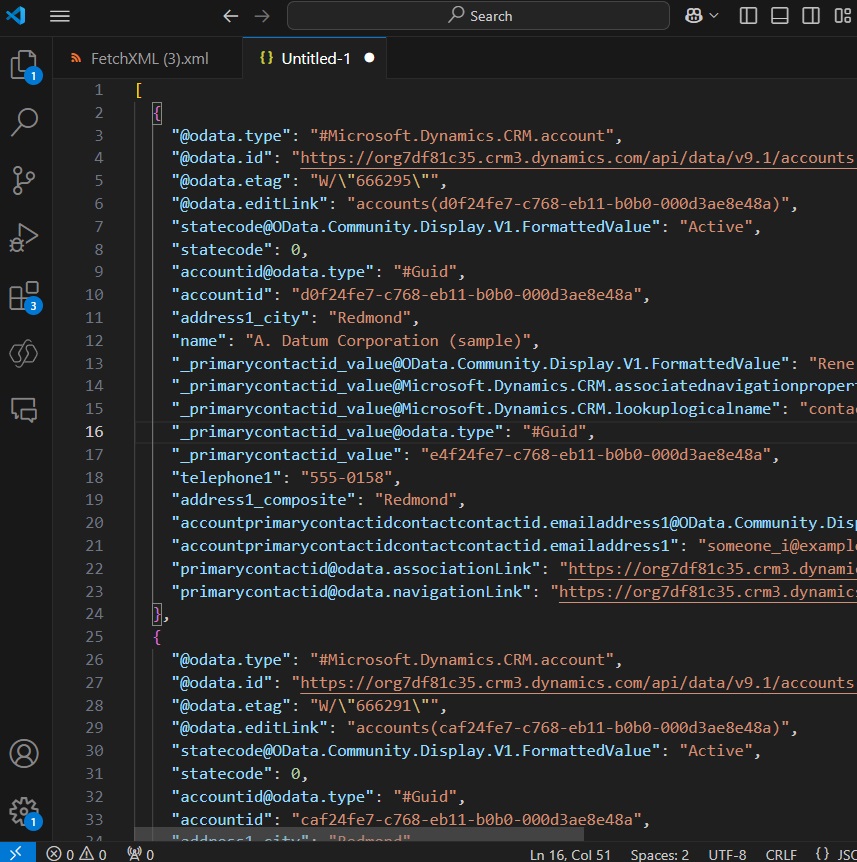Click the CRLF end-of-line indicator
This screenshot has height=862, width=857.
tap(781, 854)
